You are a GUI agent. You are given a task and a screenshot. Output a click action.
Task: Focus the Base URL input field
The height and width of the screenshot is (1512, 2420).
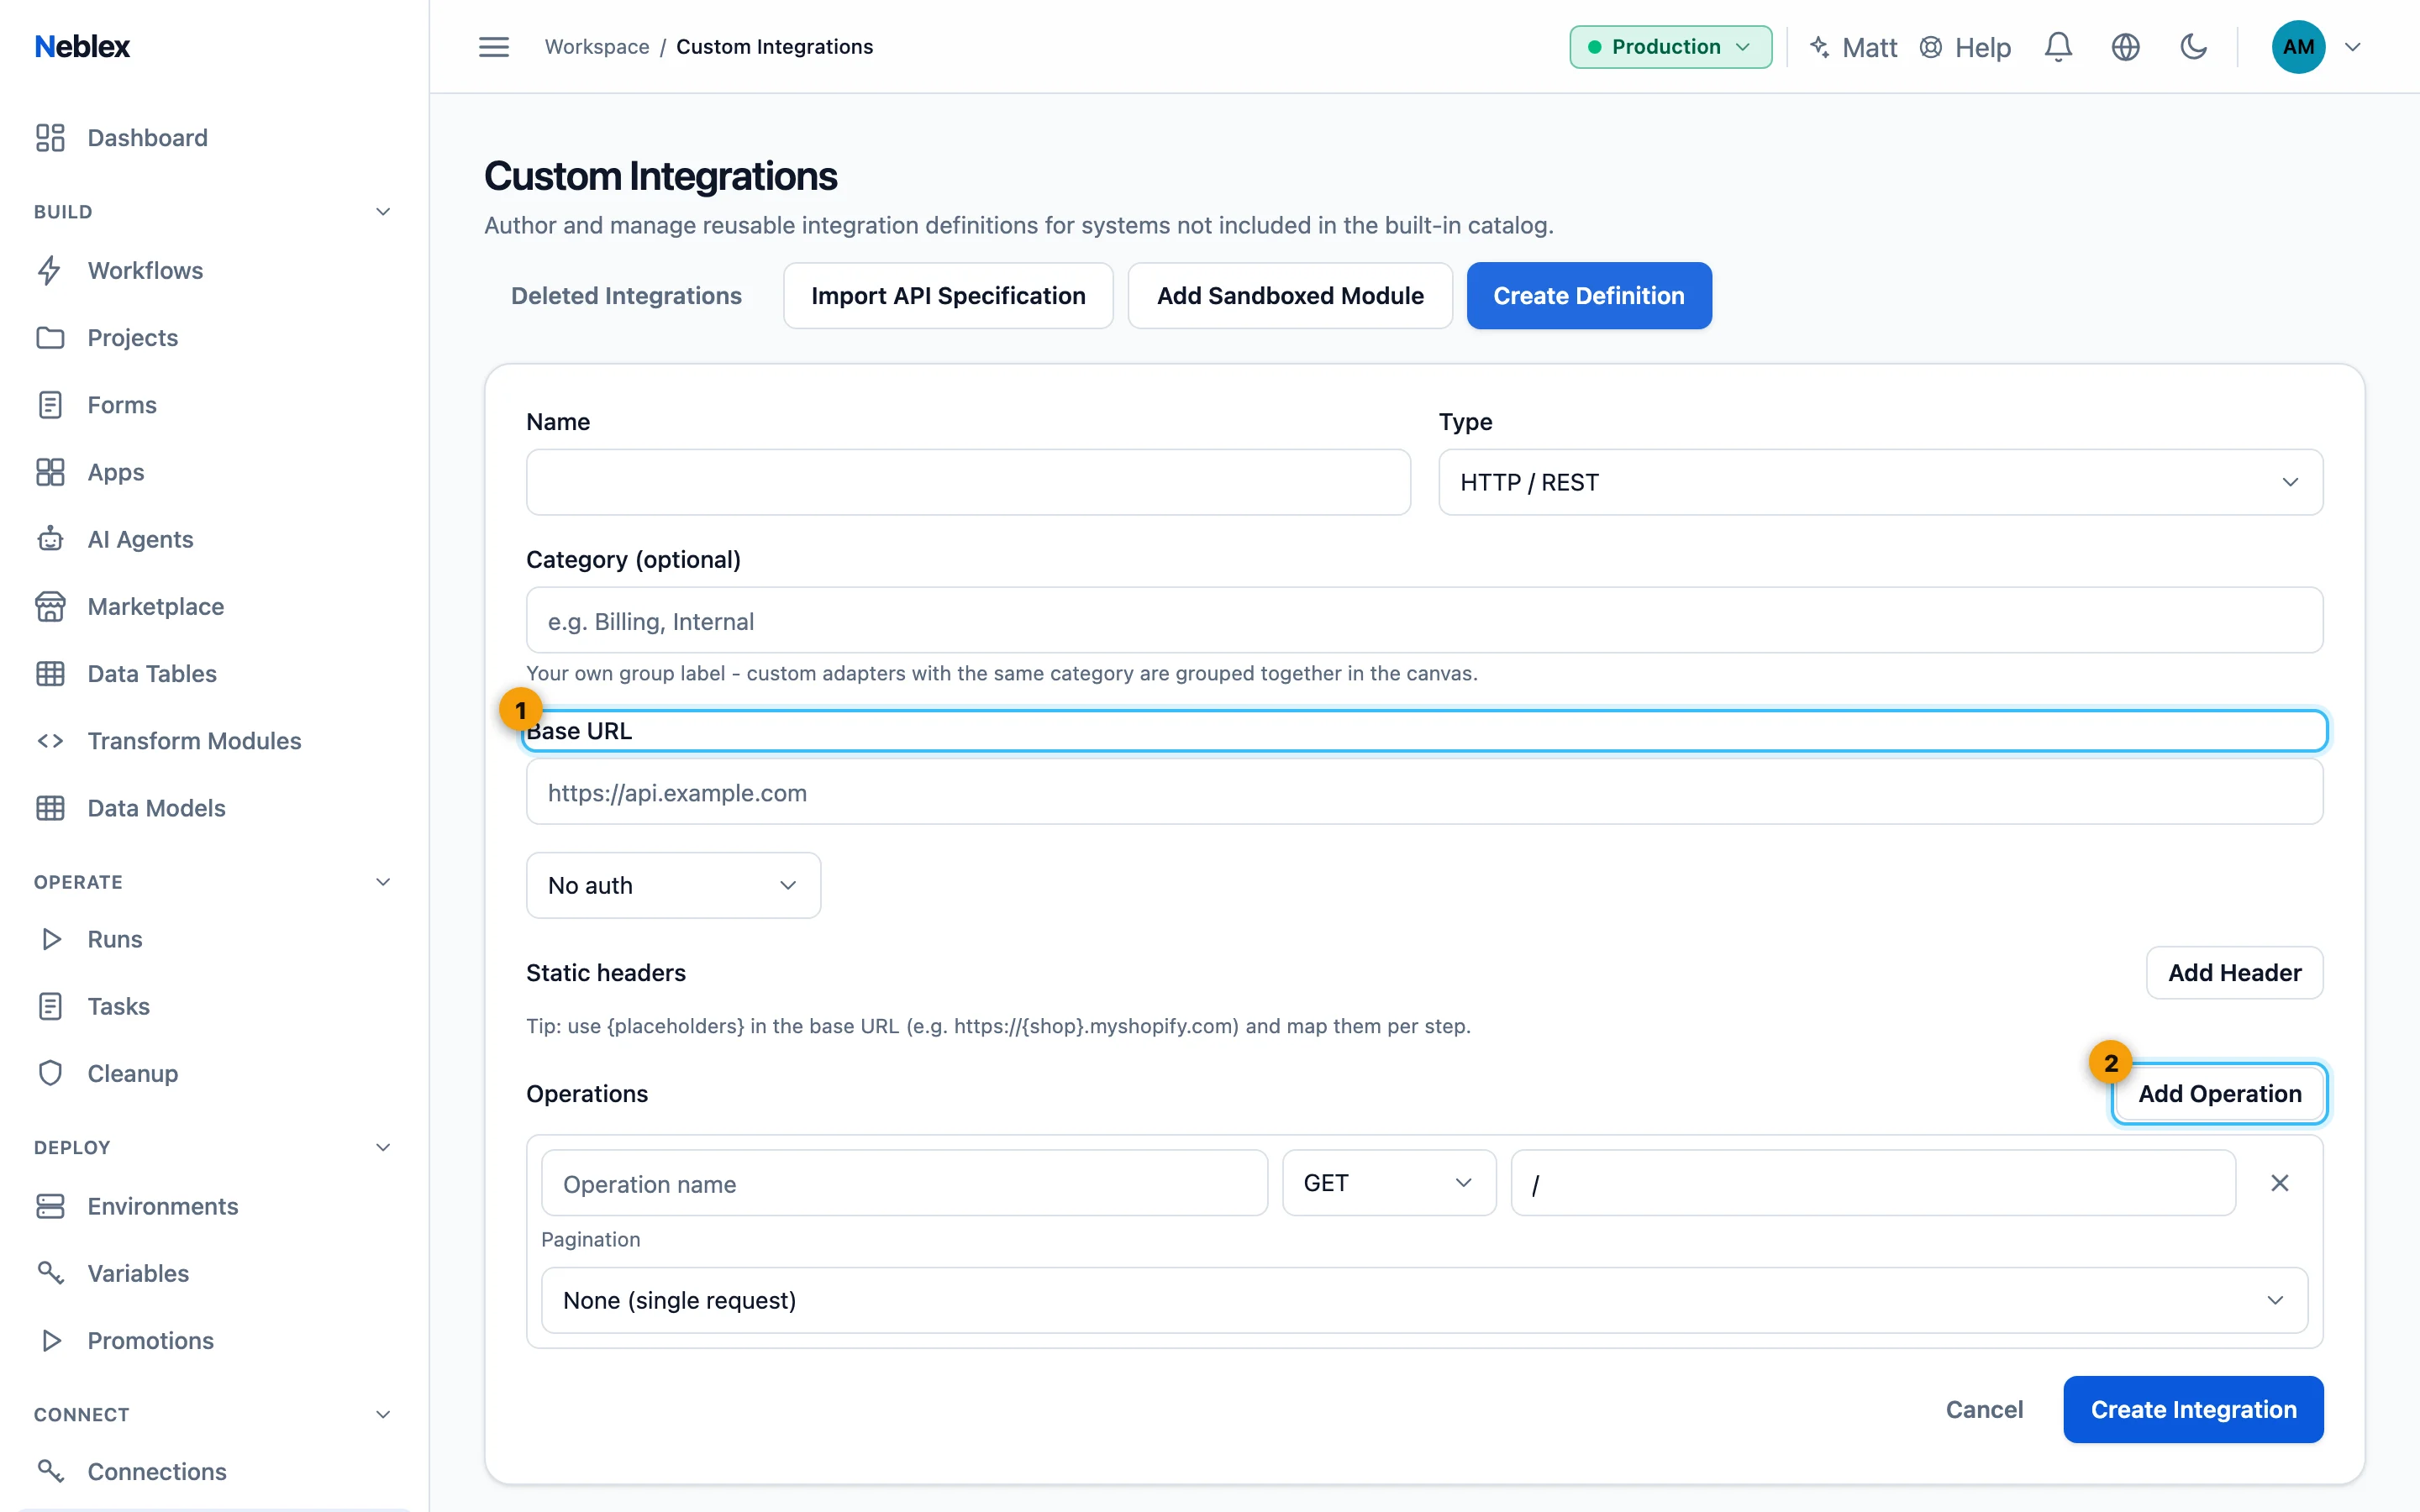click(1424, 792)
